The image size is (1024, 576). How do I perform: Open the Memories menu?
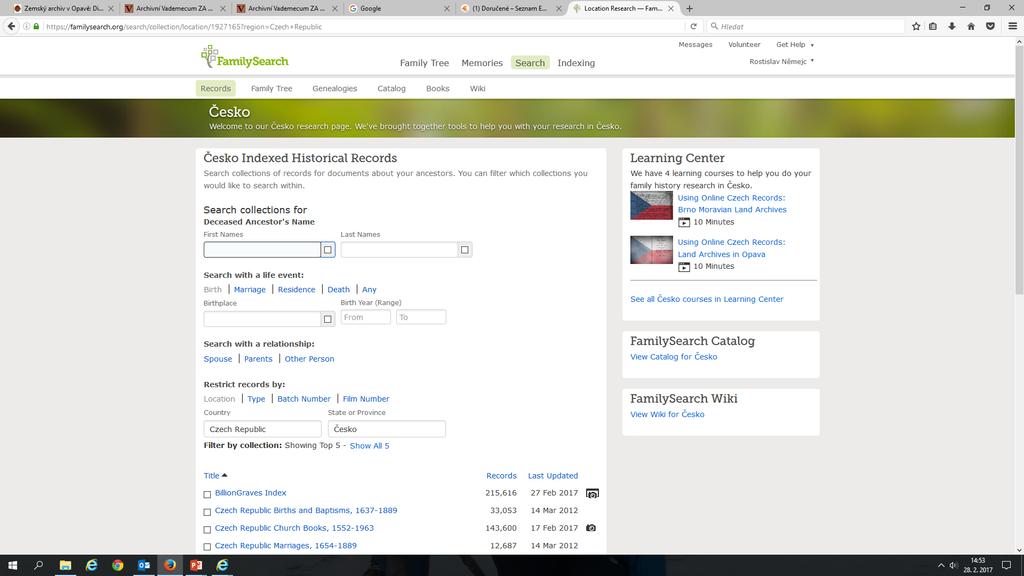[x=482, y=63]
